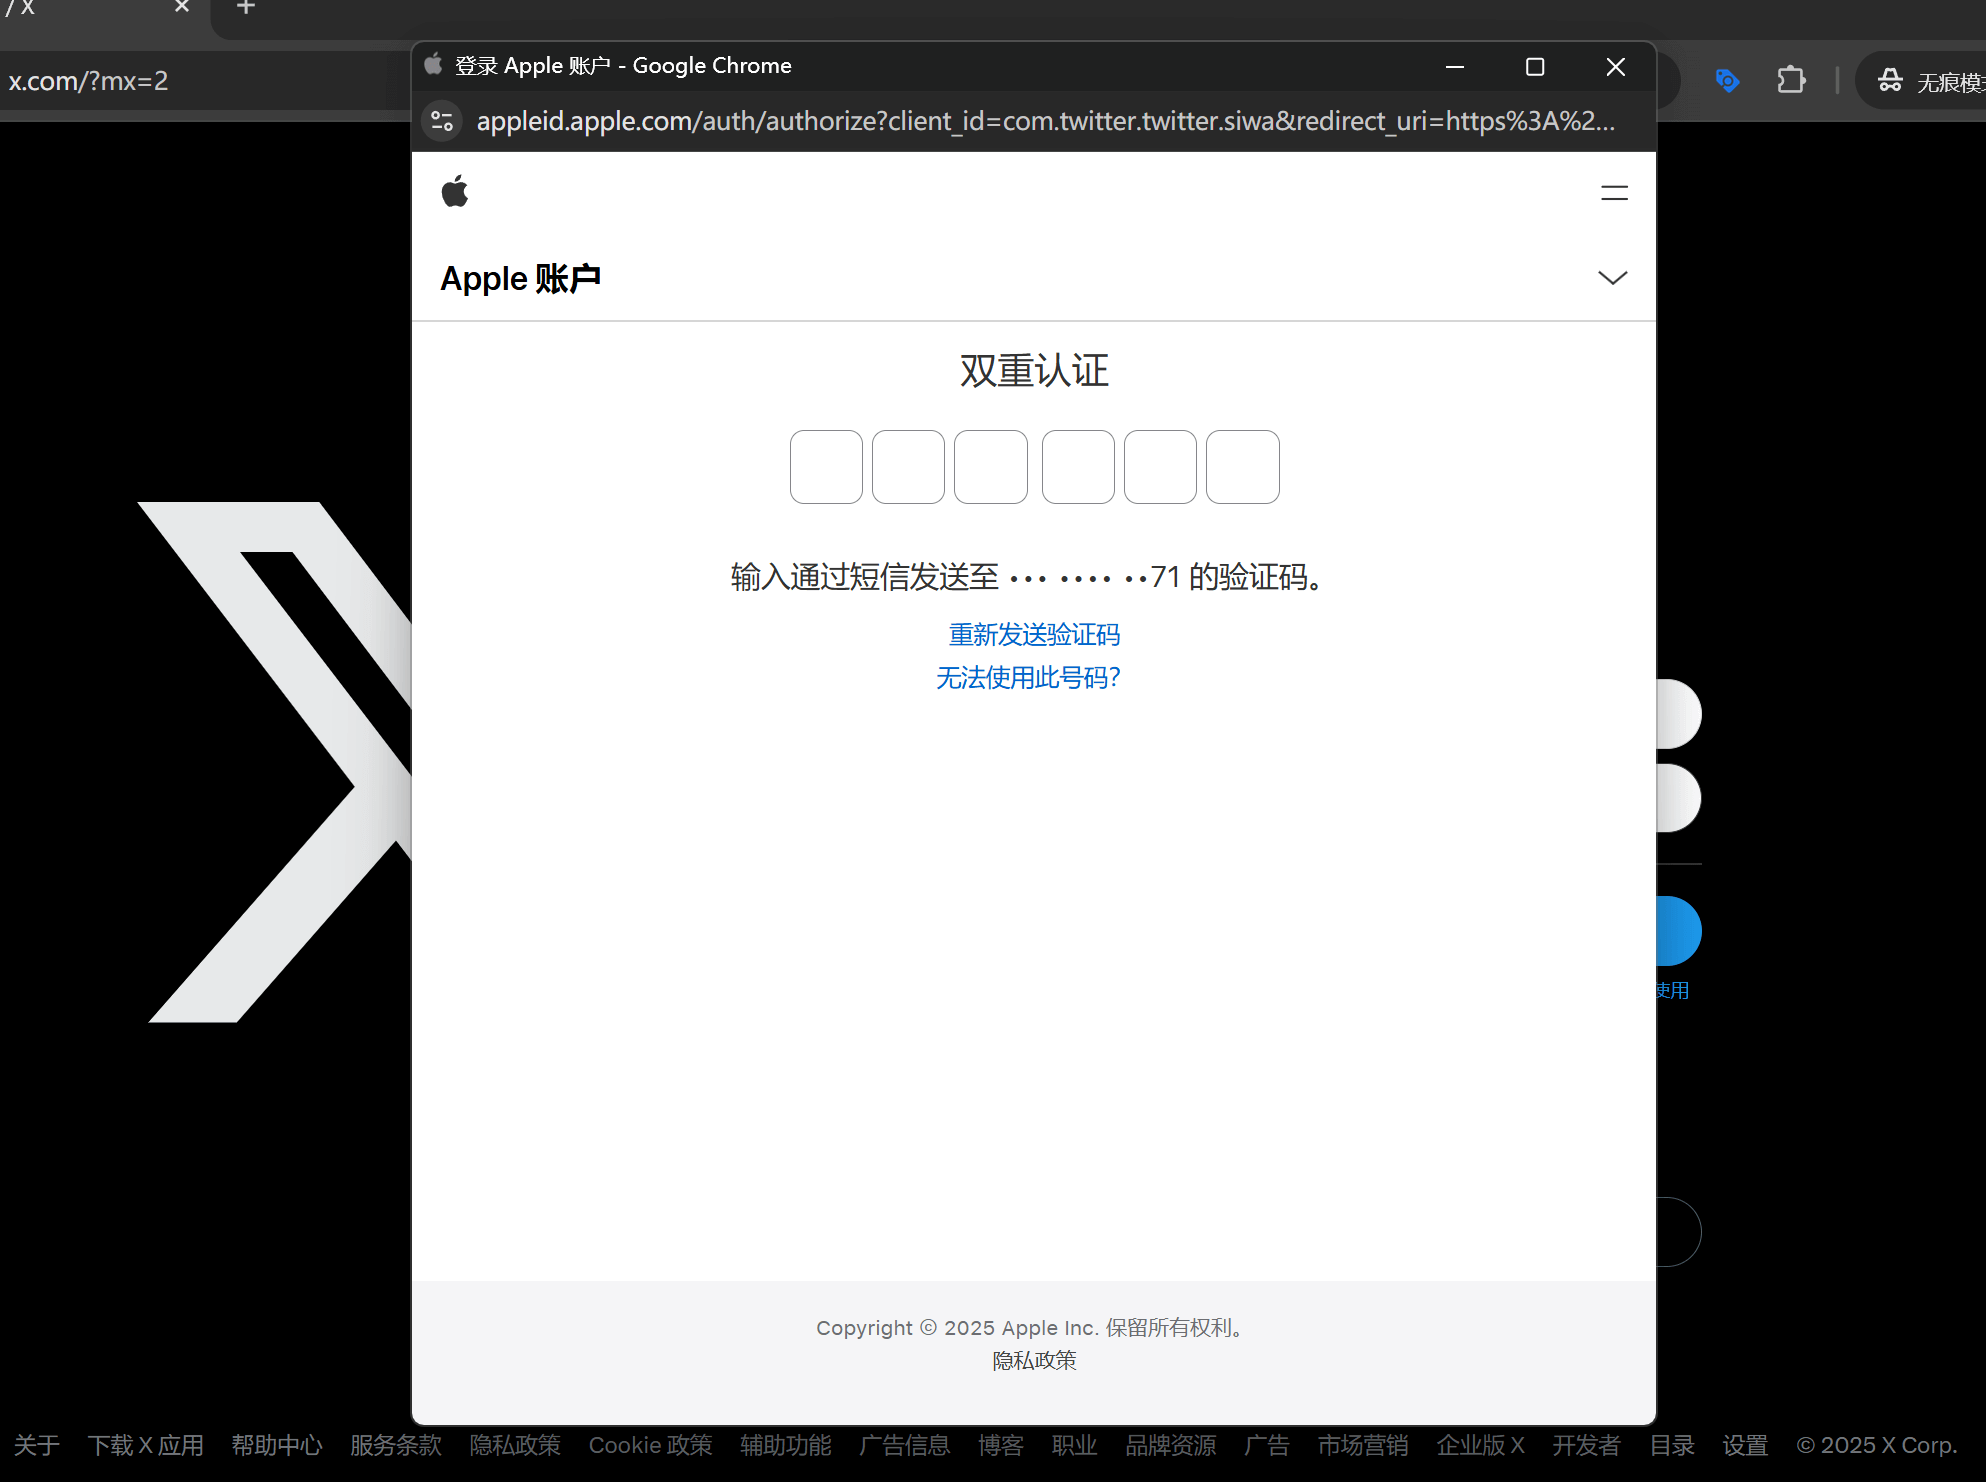Open the 设置 item in the footer

tap(1744, 1446)
